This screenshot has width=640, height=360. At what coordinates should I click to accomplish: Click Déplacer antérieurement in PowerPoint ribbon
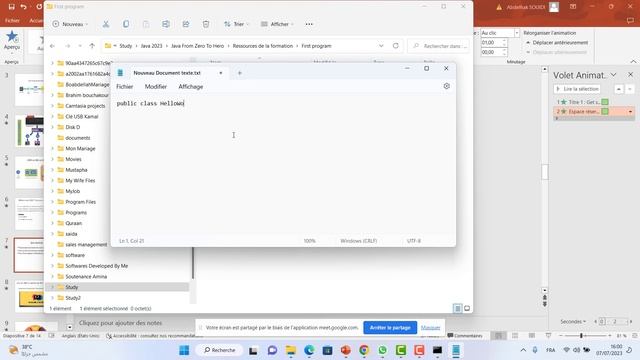pyautogui.click(x=557, y=42)
